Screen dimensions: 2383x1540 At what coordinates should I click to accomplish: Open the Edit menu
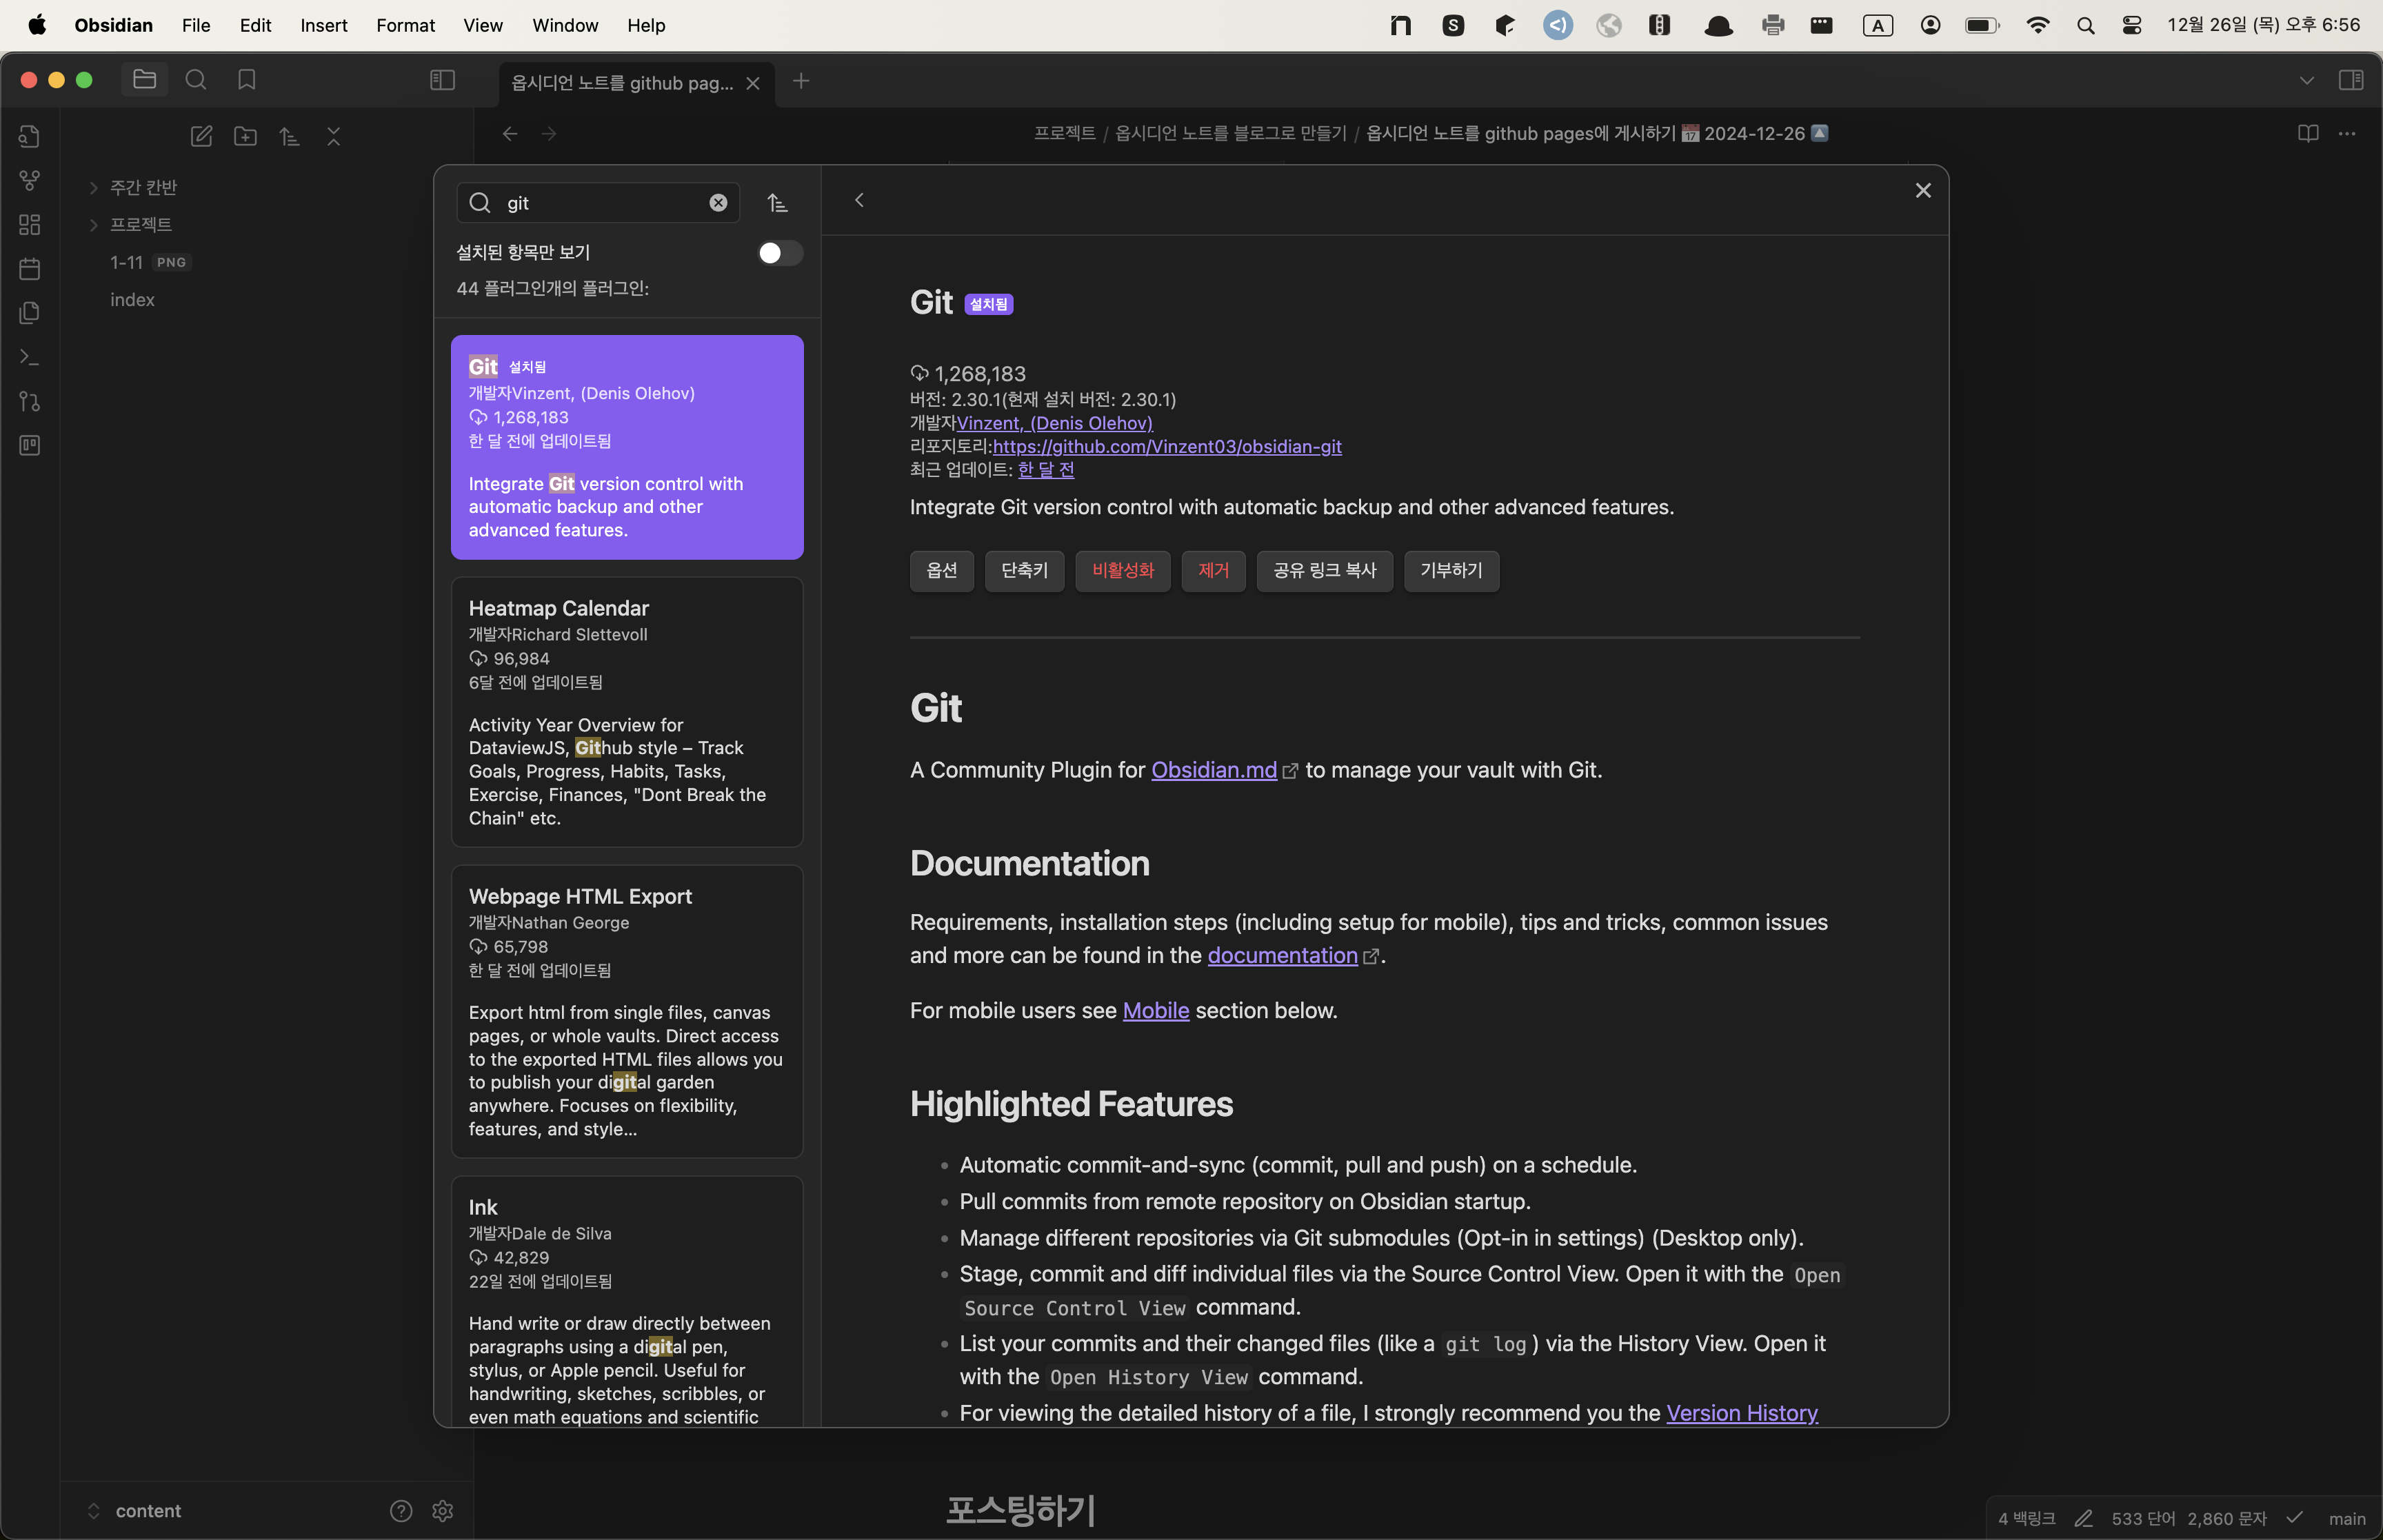255,25
